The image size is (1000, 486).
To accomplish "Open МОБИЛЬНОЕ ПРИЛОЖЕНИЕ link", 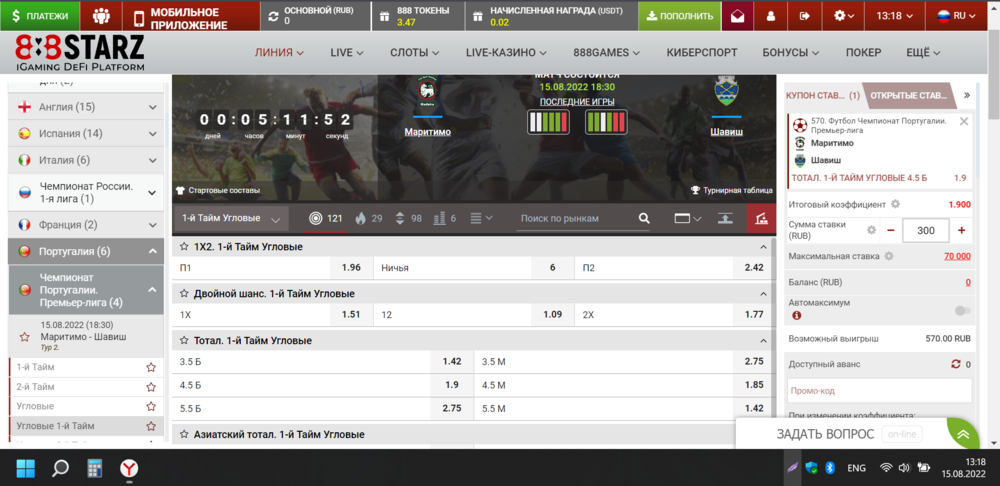I will [x=191, y=18].
